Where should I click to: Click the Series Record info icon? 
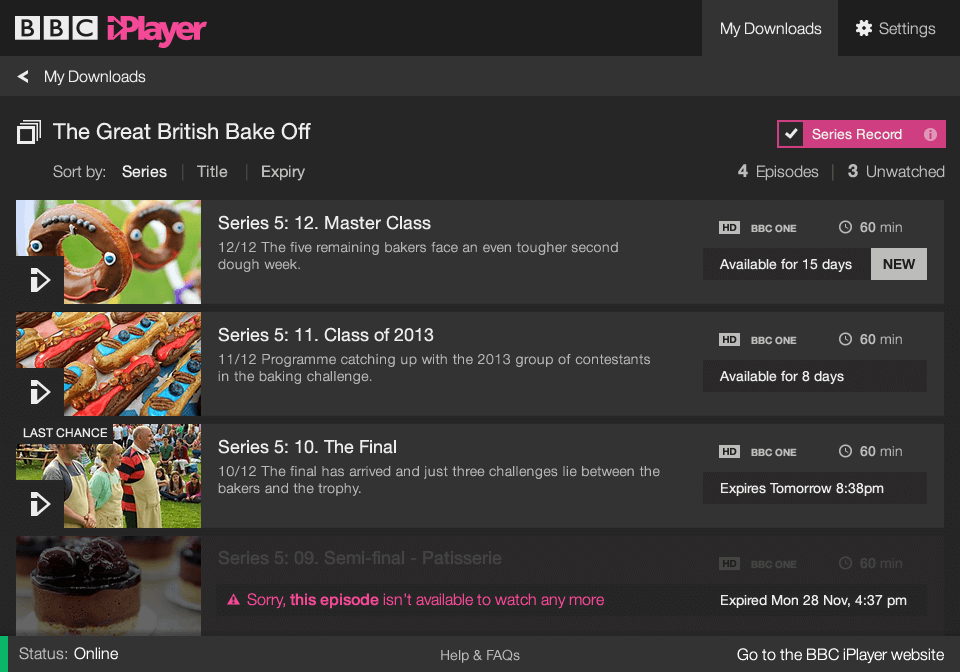point(930,134)
